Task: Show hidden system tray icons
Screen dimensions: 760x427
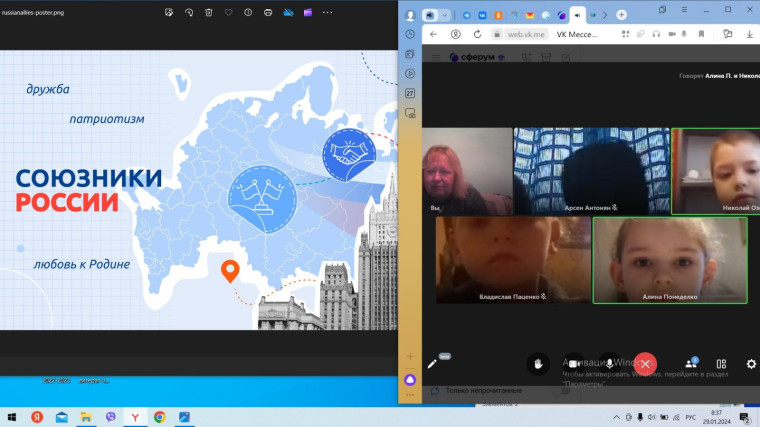Action: click(616, 417)
